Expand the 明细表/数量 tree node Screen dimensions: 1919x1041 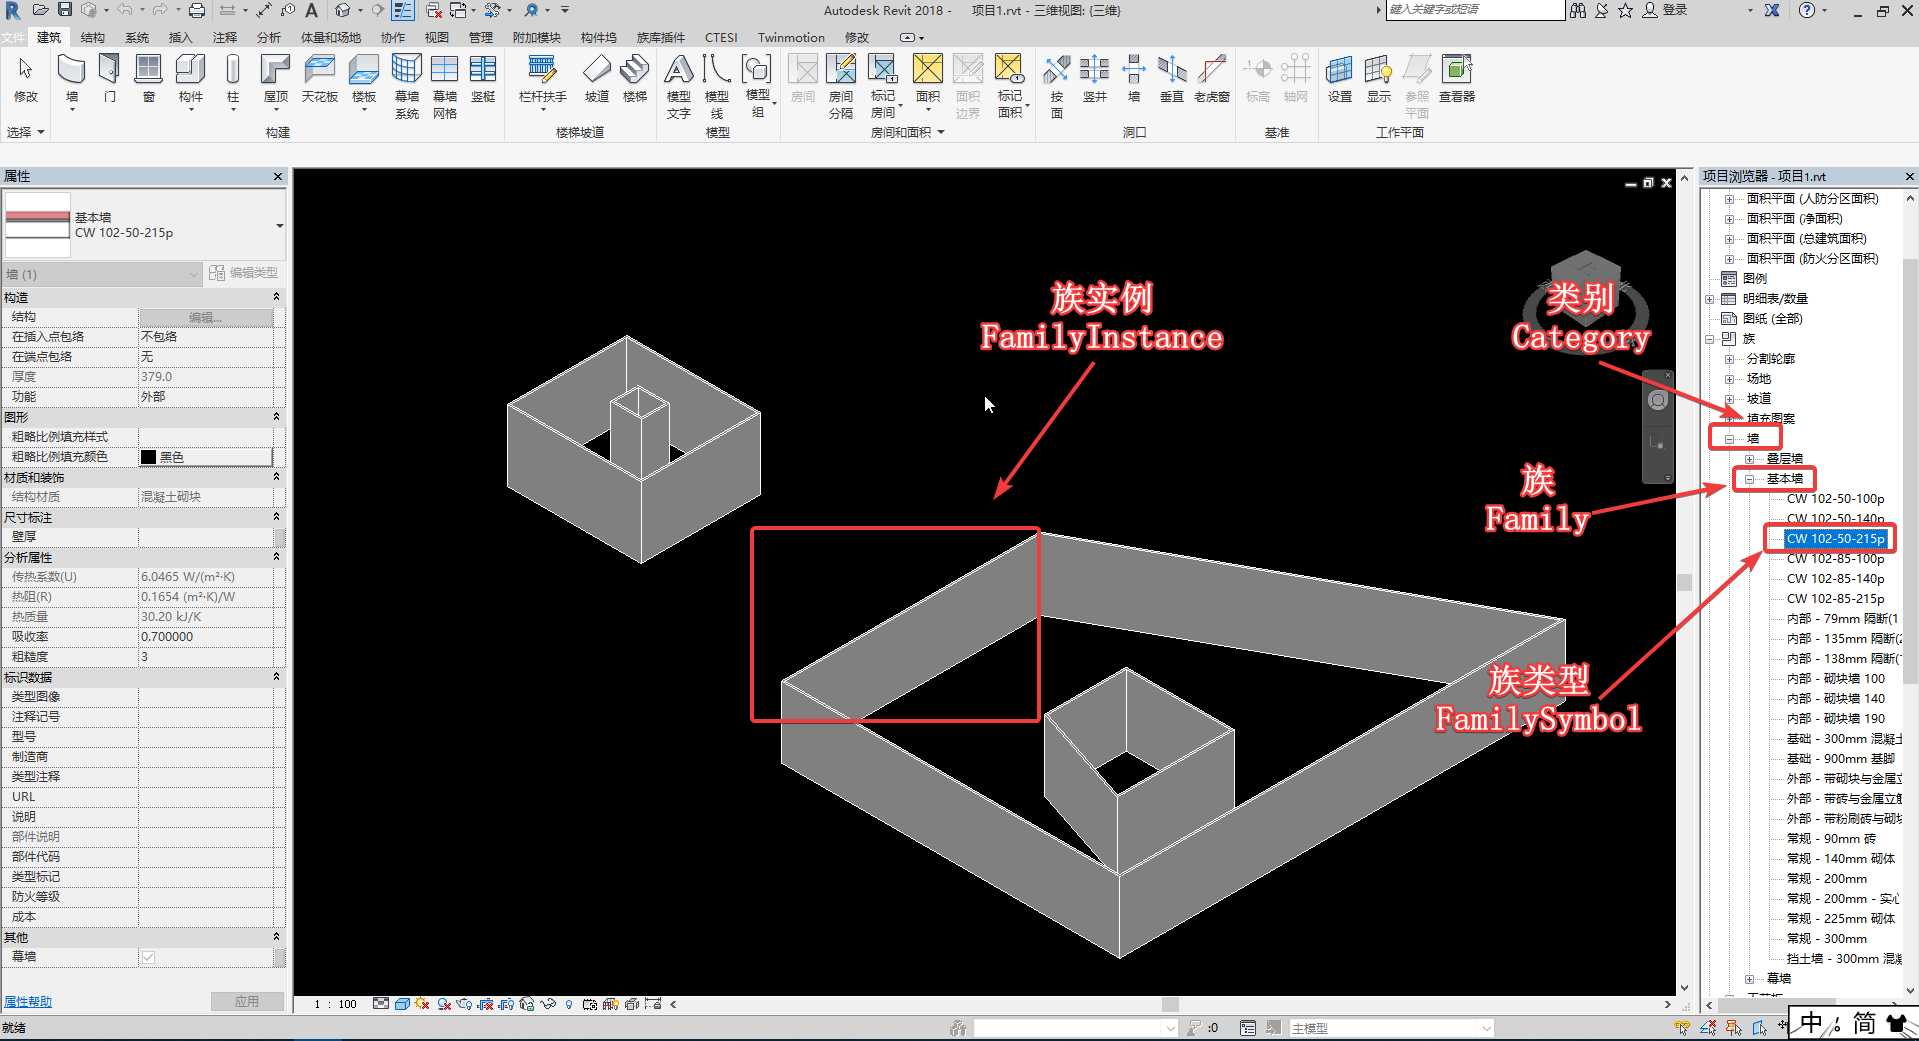tap(1710, 299)
